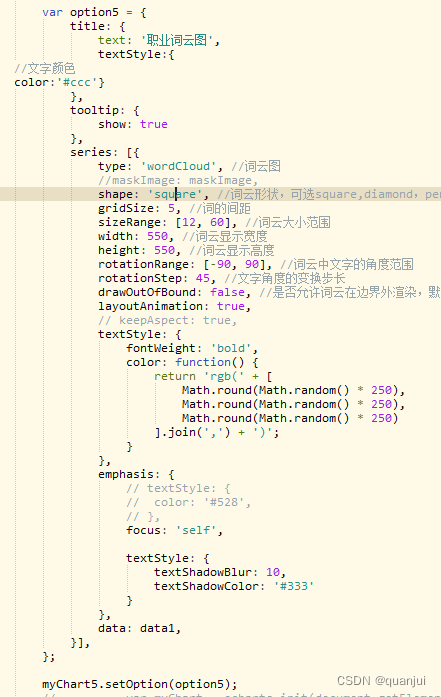Image resolution: width=441 pixels, height=697 pixels.
Task: Click the 'series' property name
Action: (x=91, y=152)
